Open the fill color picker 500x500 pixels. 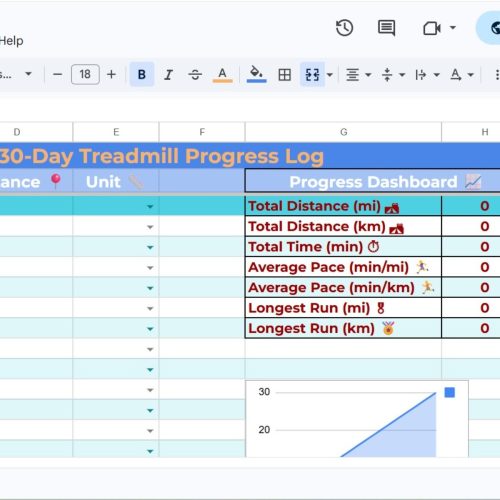[256, 74]
